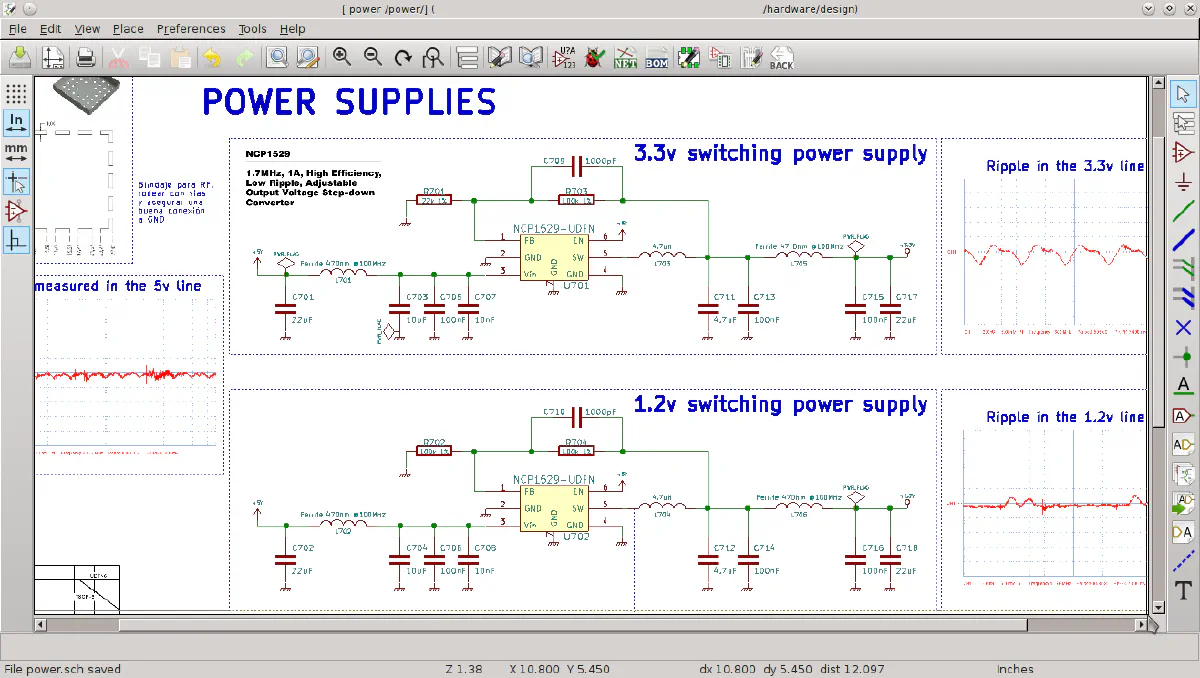
Task: Select the U701 NCP1529 component
Action: (553, 256)
